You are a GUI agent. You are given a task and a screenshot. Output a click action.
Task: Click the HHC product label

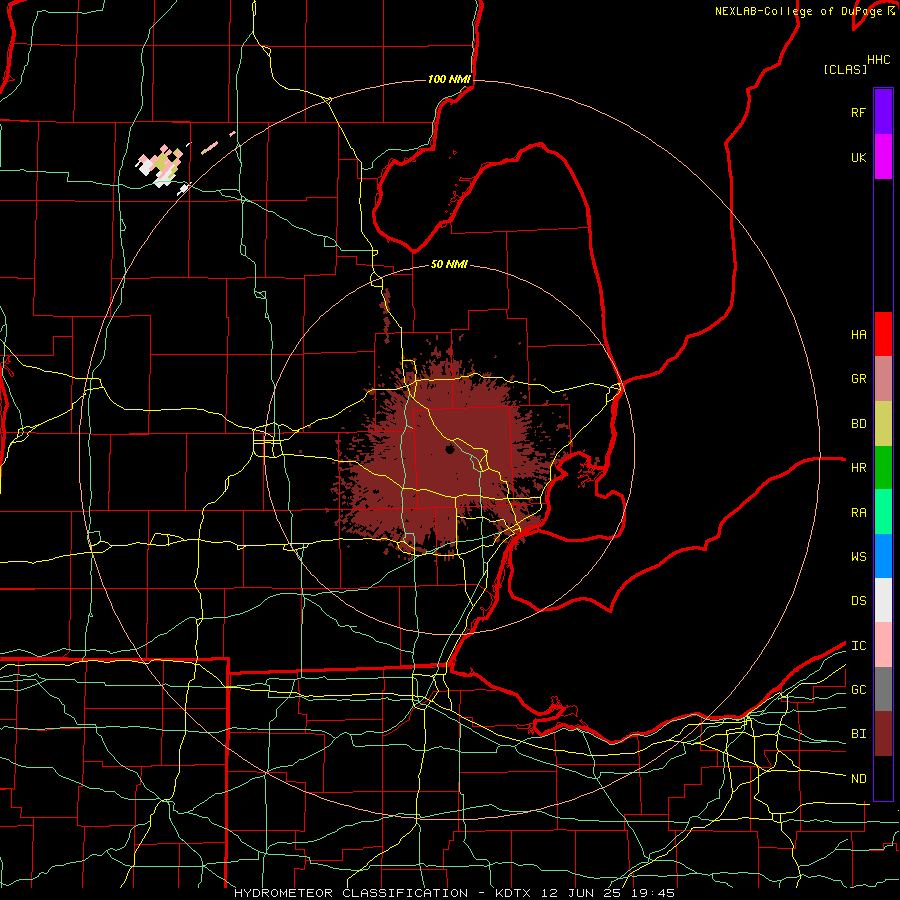point(879,60)
